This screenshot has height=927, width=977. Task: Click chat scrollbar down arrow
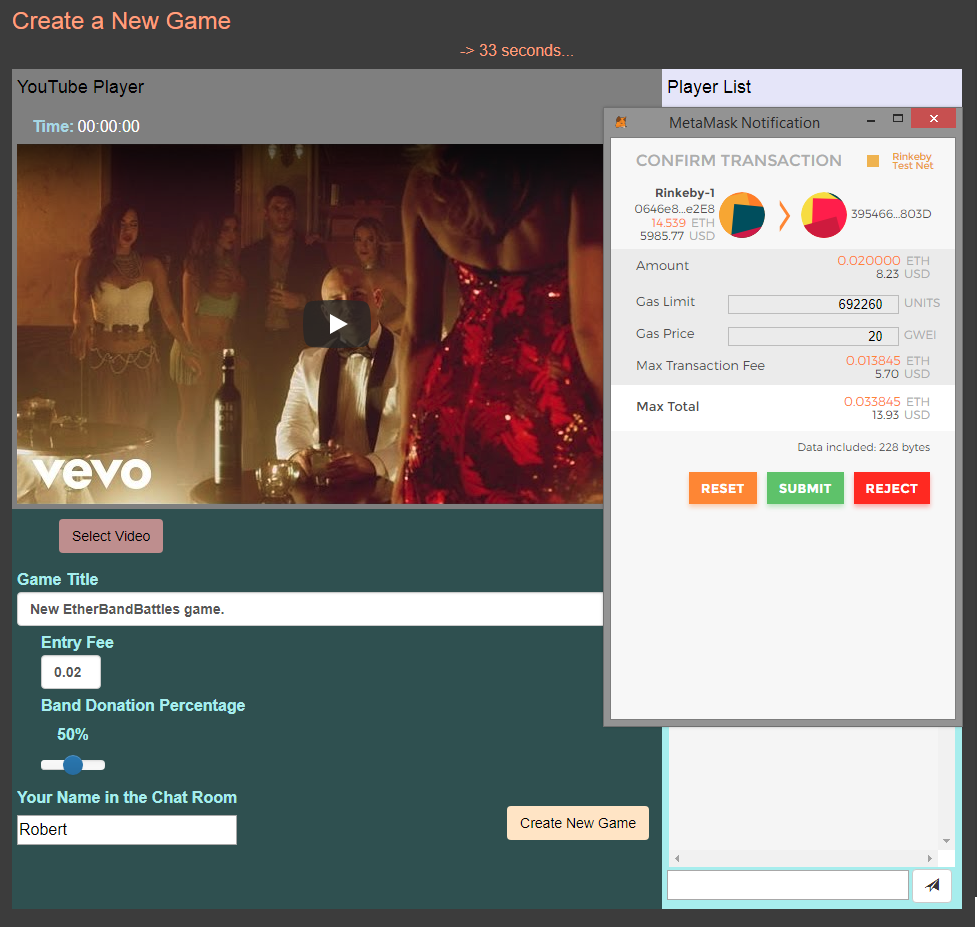coord(946,841)
